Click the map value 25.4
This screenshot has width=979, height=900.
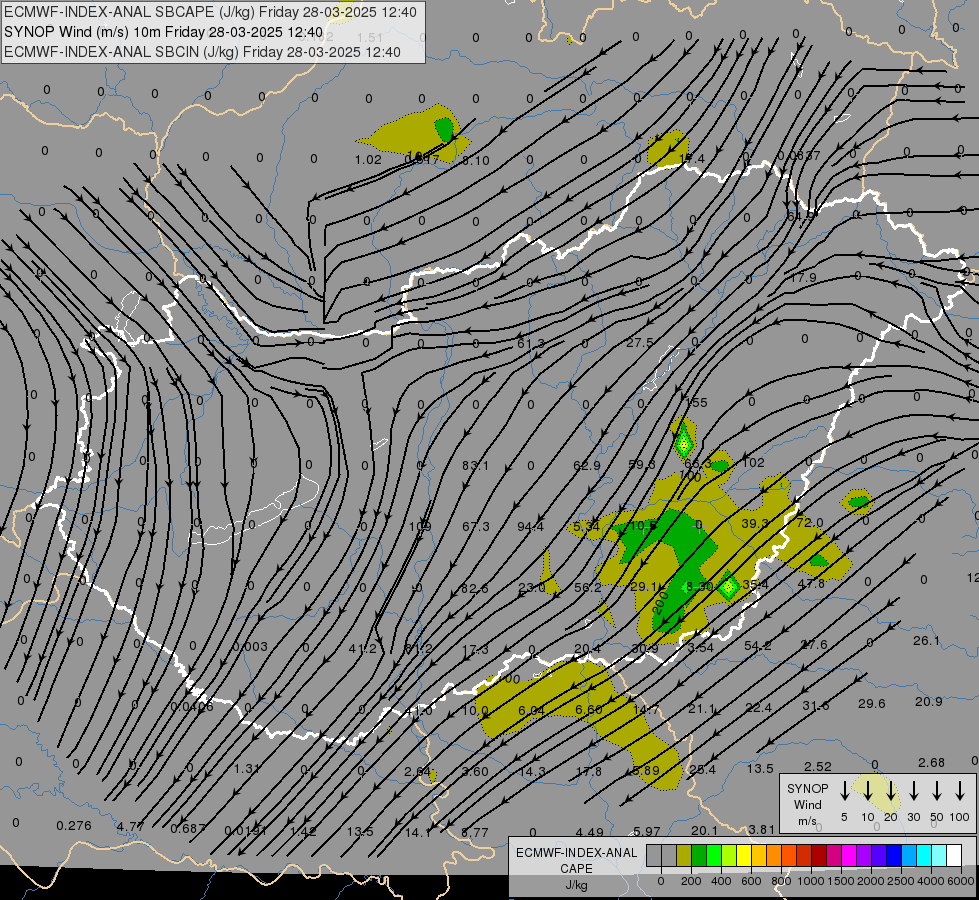coord(702,769)
